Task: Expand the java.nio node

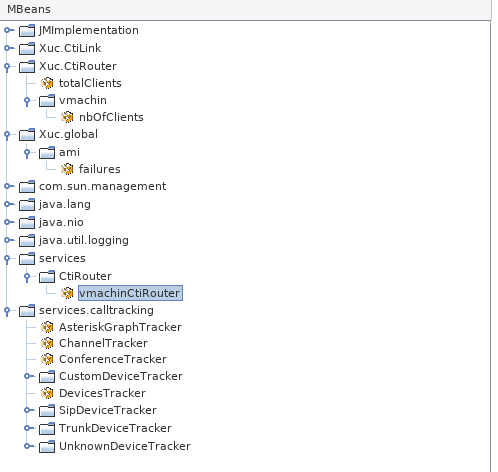Action: (8, 222)
